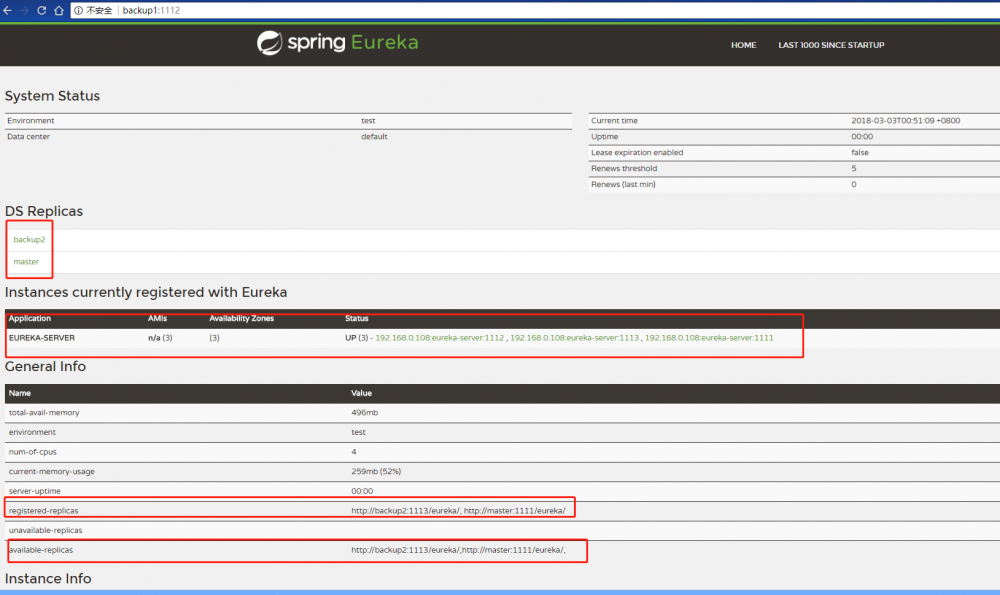The height and width of the screenshot is (595, 1000).
Task: Select the num-of-cpus value 4
Action: pos(354,452)
